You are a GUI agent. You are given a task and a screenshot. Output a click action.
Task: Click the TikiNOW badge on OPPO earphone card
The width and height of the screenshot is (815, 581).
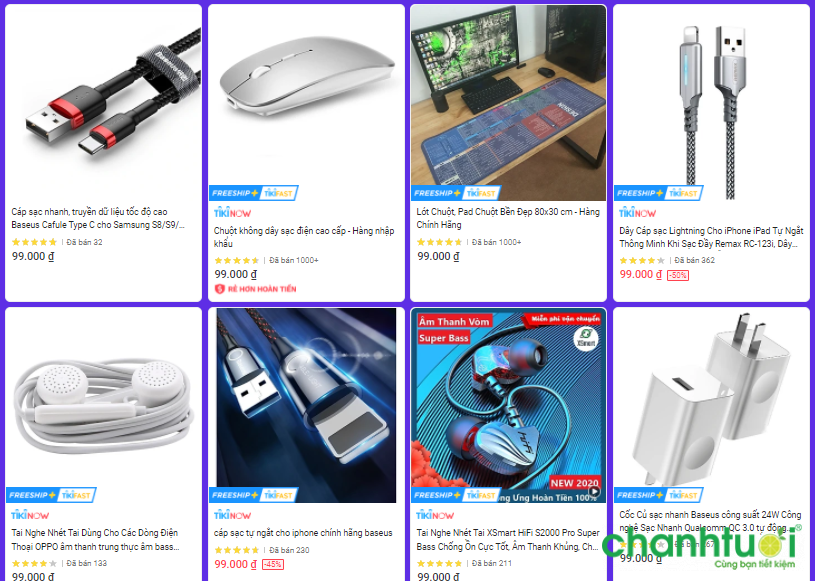[30, 516]
